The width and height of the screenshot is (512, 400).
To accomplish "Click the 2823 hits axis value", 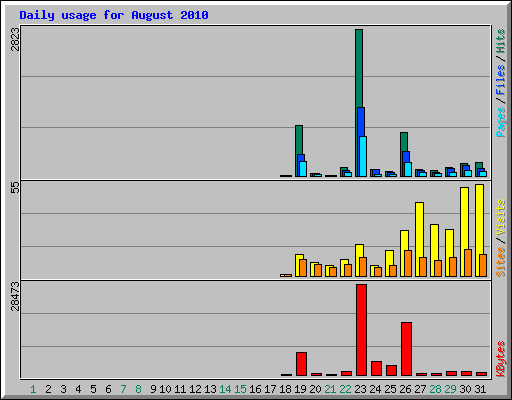I will tap(15, 39).
